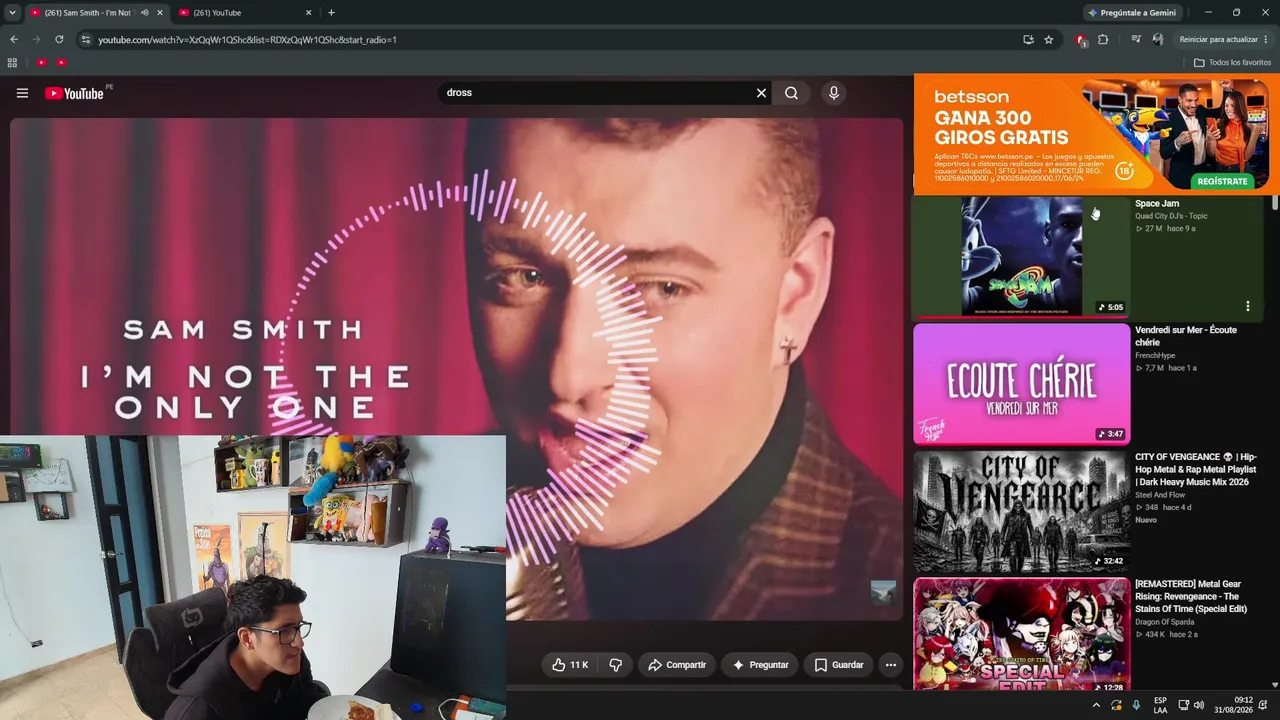Open options for the Space Jam video
This screenshot has height=720, width=1280.
1247,306
